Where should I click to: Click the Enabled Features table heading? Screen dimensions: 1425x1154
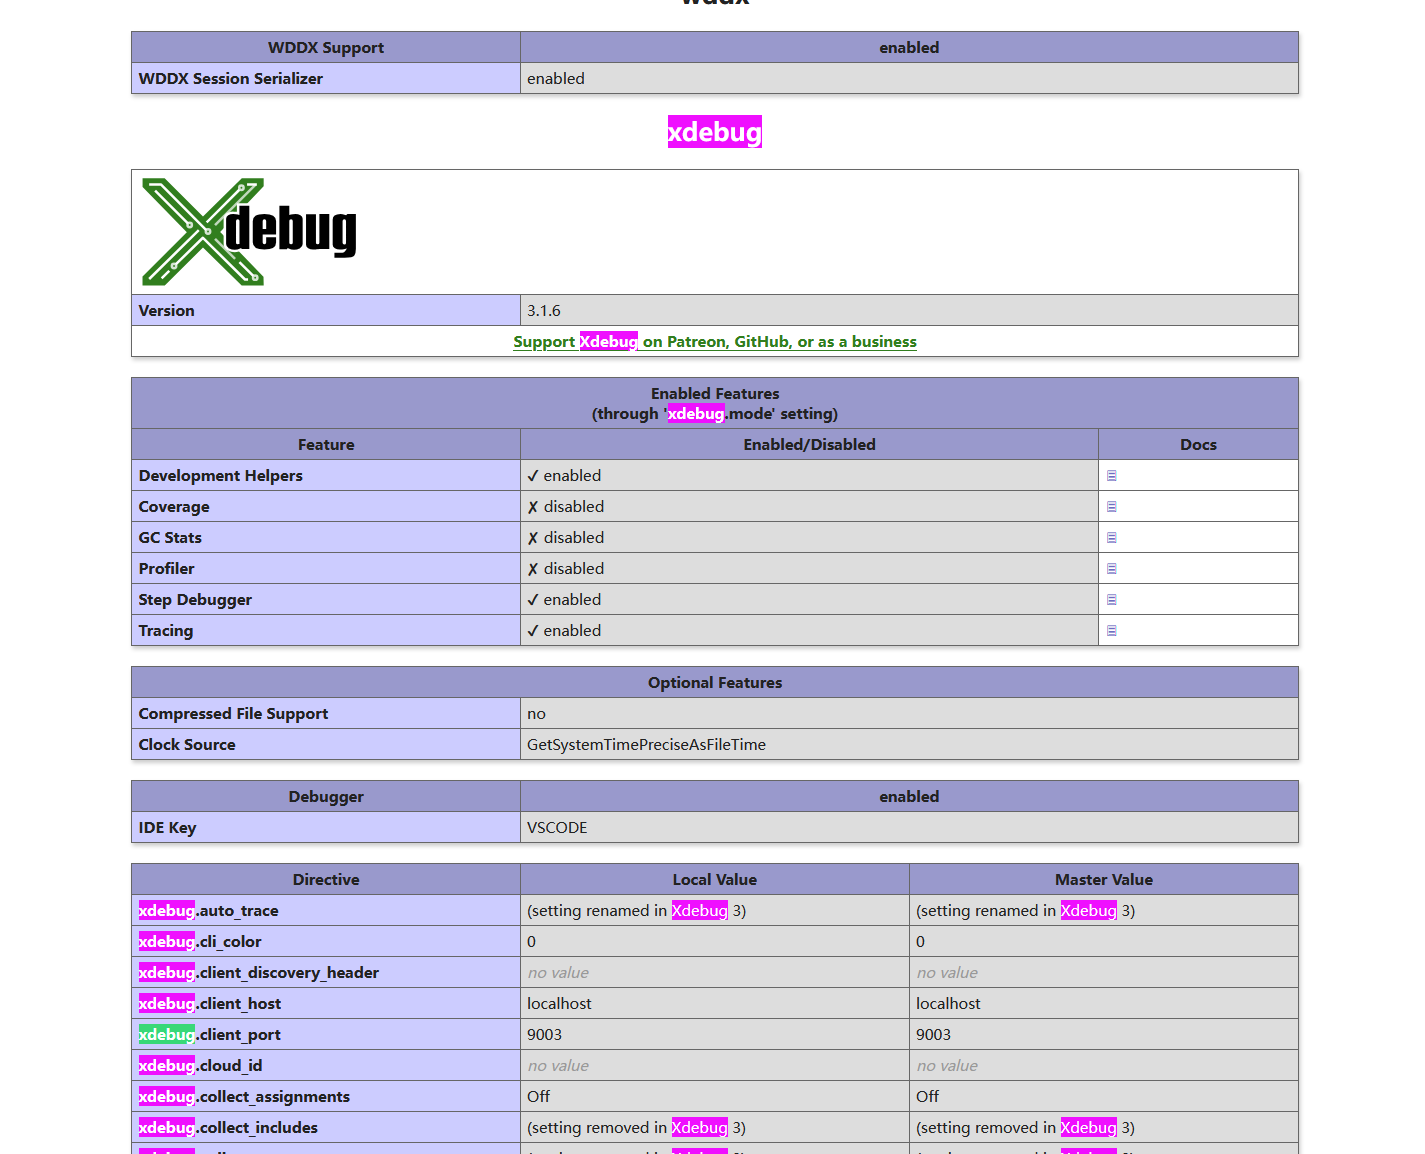(715, 404)
